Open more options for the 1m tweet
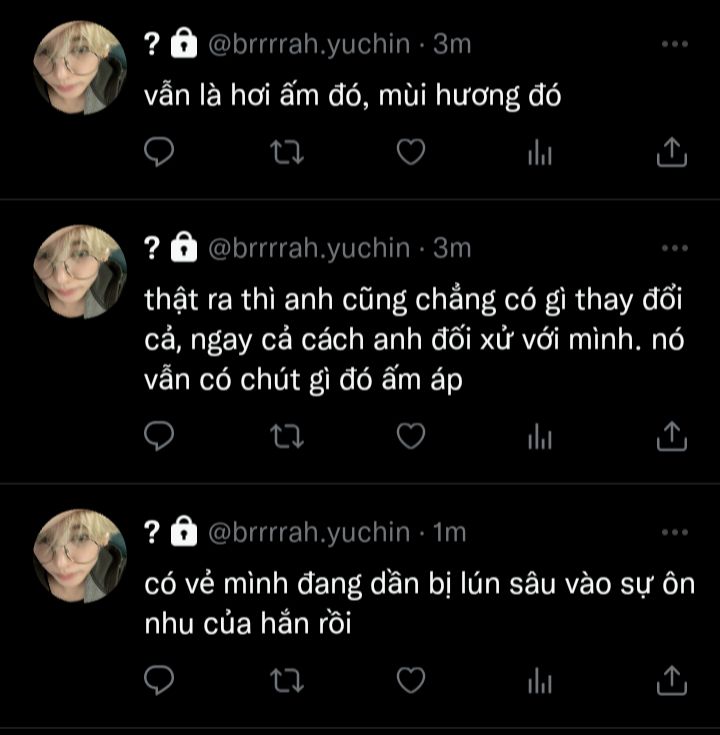 (x=675, y=532)
